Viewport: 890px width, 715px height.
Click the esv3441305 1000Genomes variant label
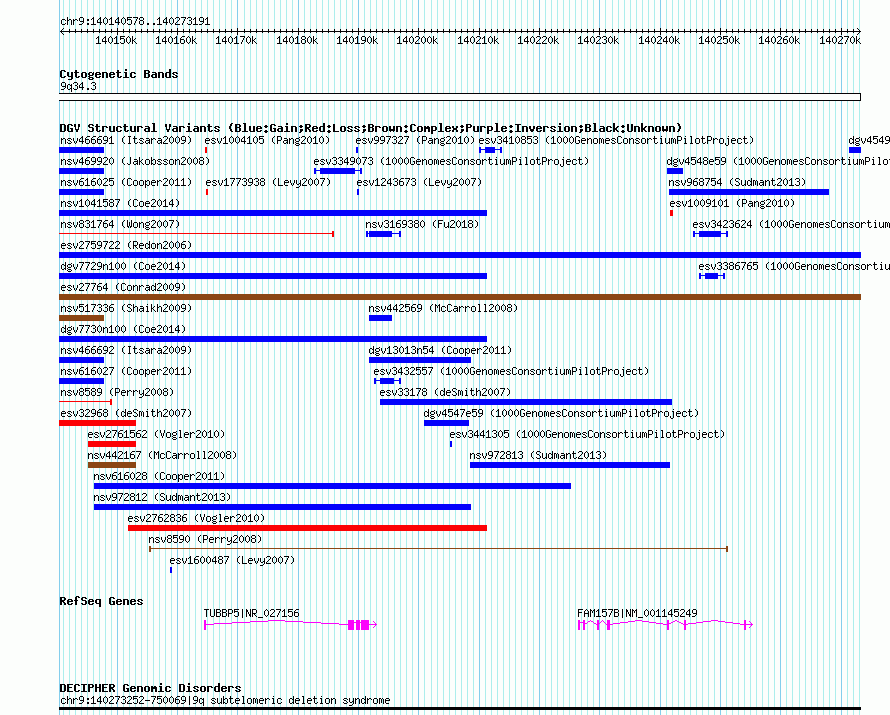[x=587, y=434]
